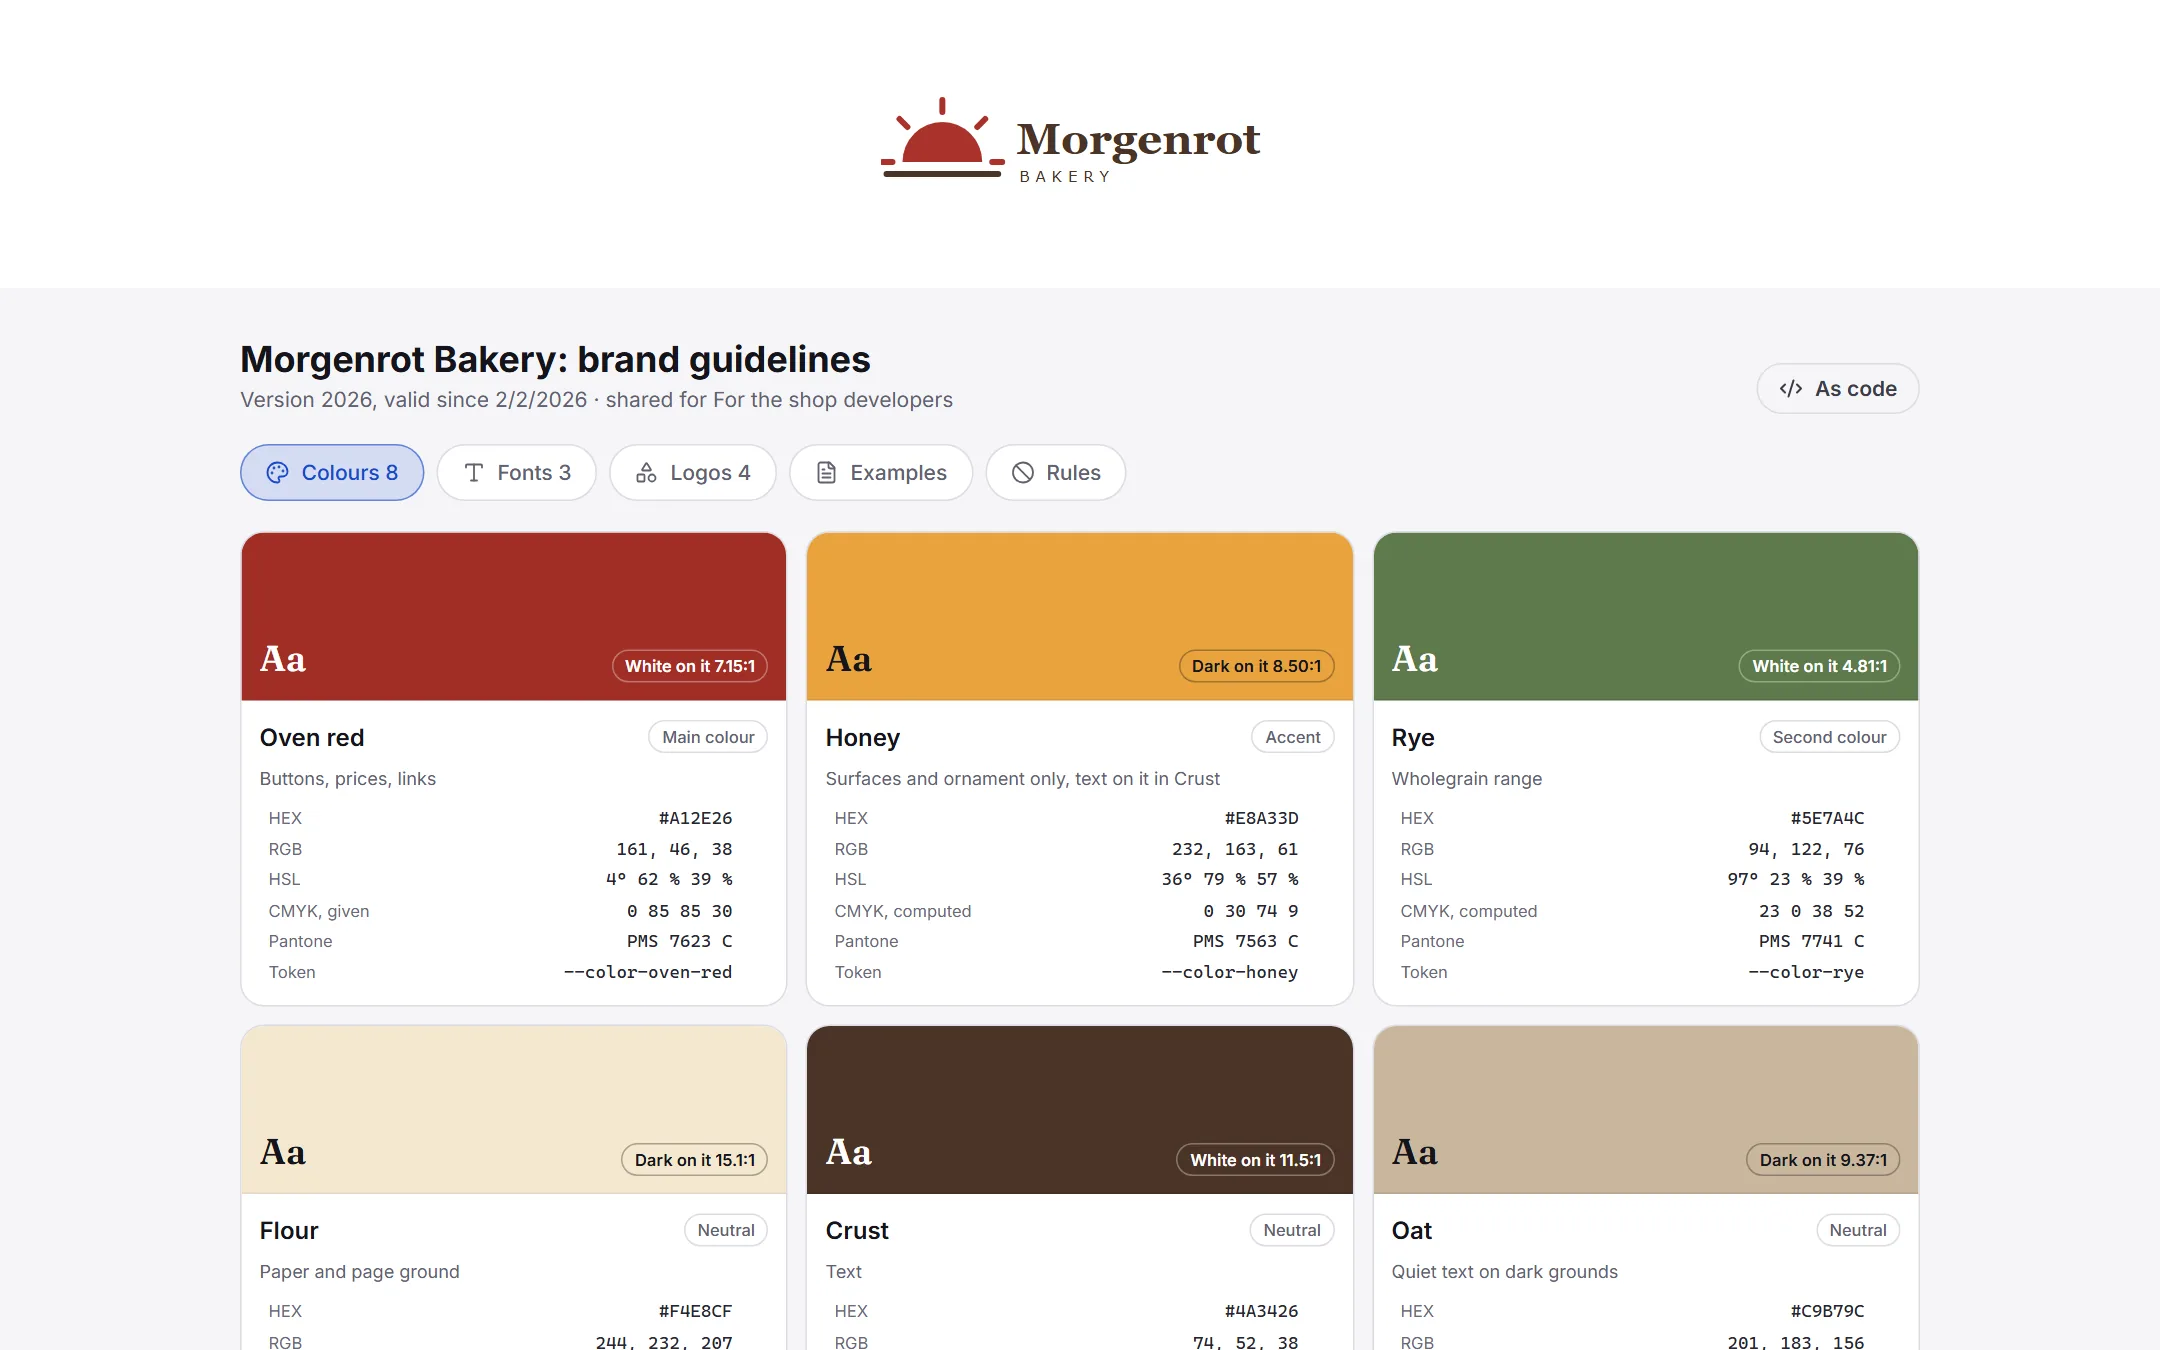The image size is (2160, 1350).
Task: Click the Pantone value PMS 7623 C
Action: (x=680, y=941)
